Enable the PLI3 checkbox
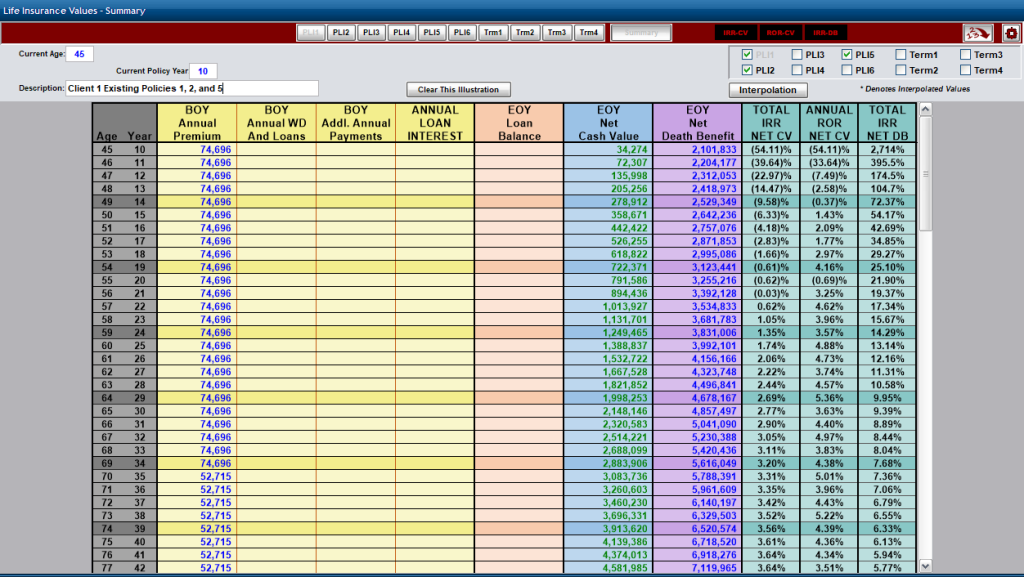 point(797,55)
